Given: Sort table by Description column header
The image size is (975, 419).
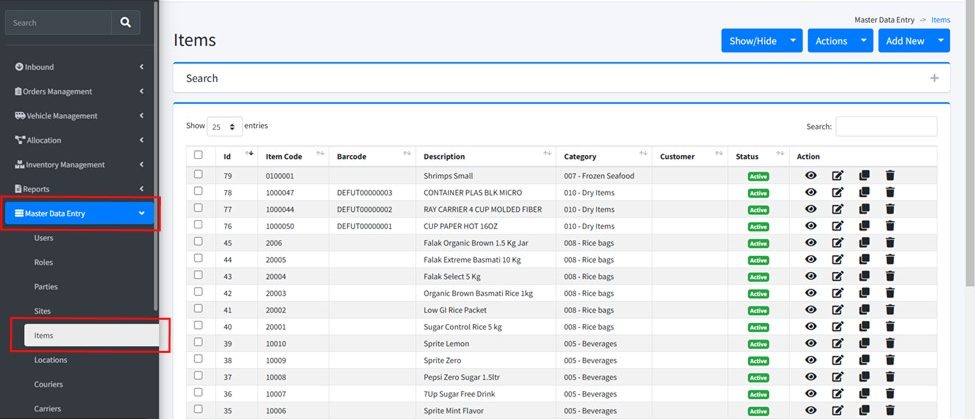Looking at the screenshot, I should coord(486,157).
